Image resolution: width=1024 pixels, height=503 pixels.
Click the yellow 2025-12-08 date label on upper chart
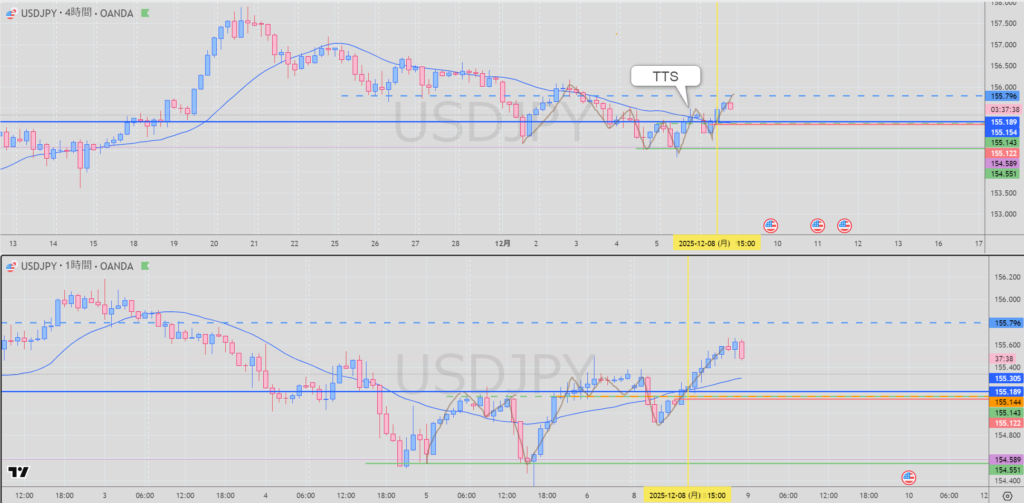[715, 243]
